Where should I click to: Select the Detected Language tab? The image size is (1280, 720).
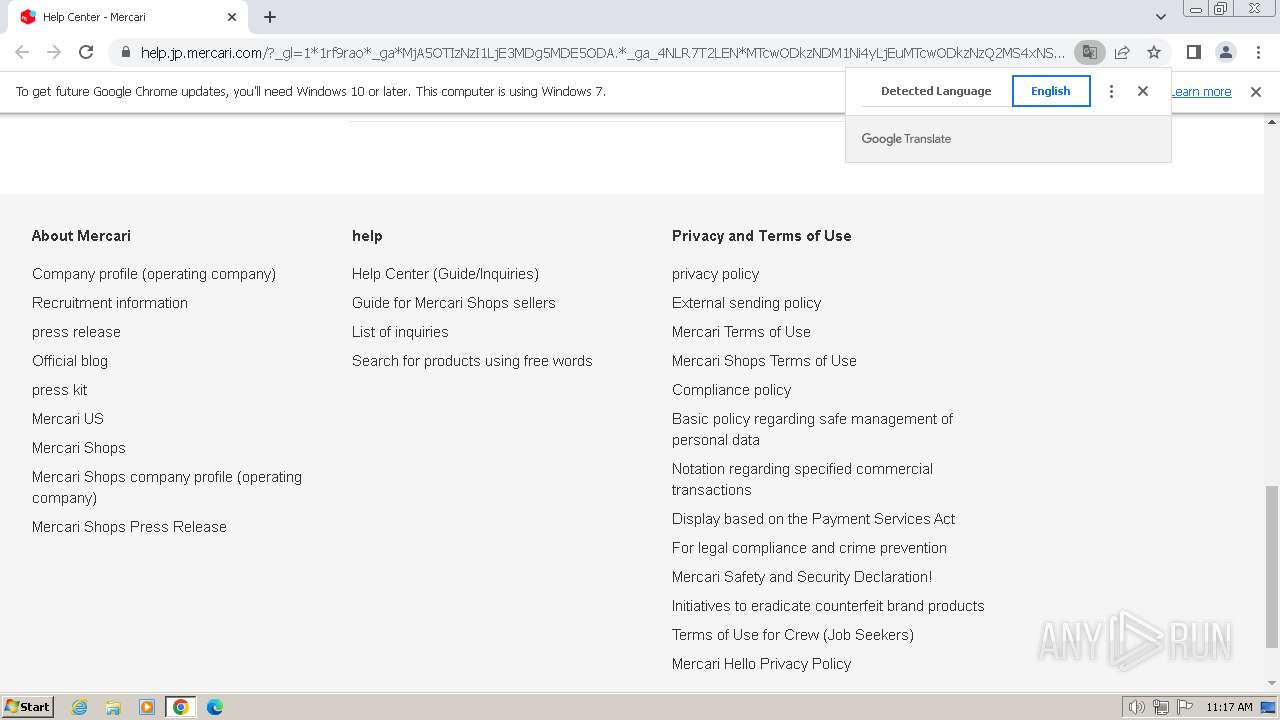pyautogui.click(x=935, y=91)
